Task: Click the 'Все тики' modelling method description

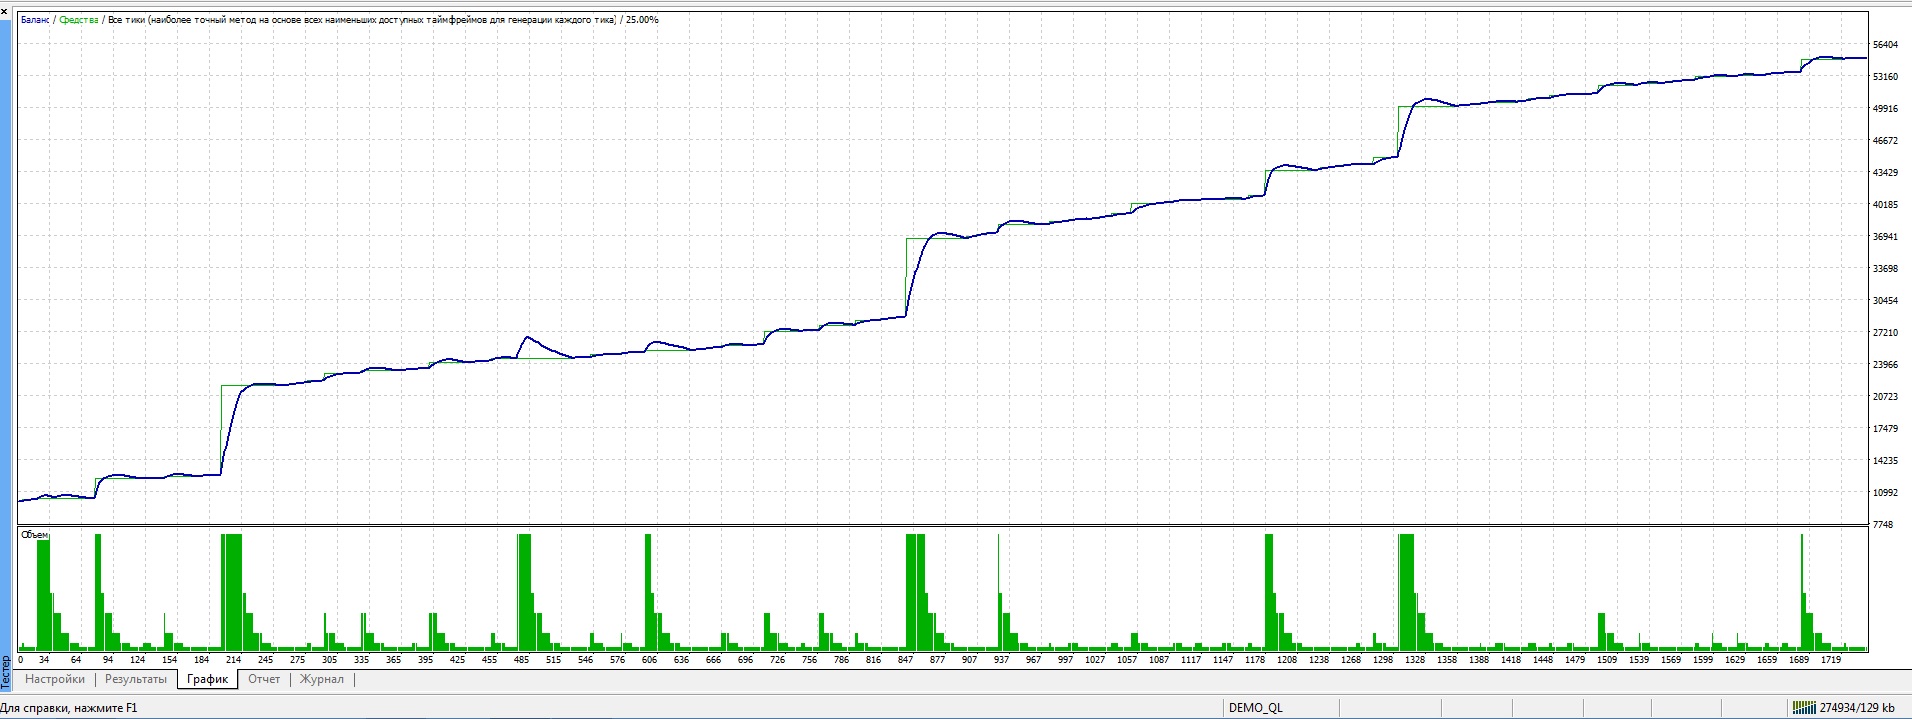Action: point(361,20)
